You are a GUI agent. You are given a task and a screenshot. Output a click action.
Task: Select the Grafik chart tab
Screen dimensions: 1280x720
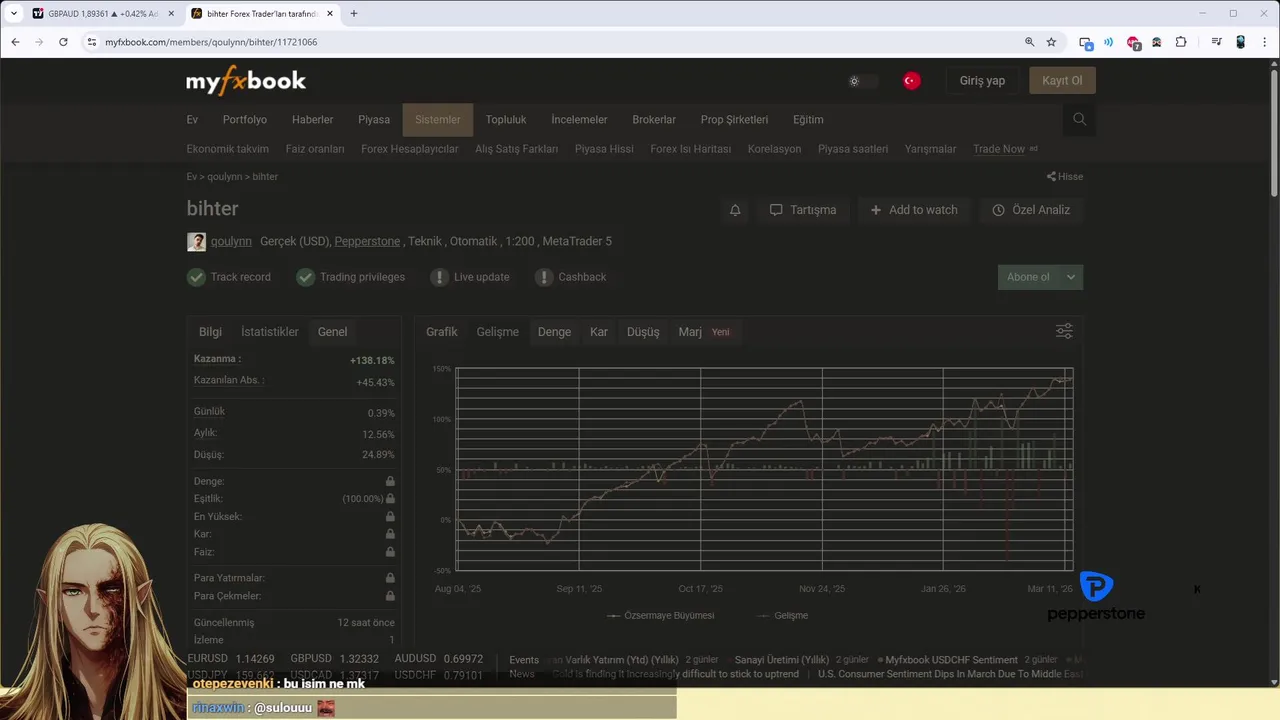coord(442,332)
